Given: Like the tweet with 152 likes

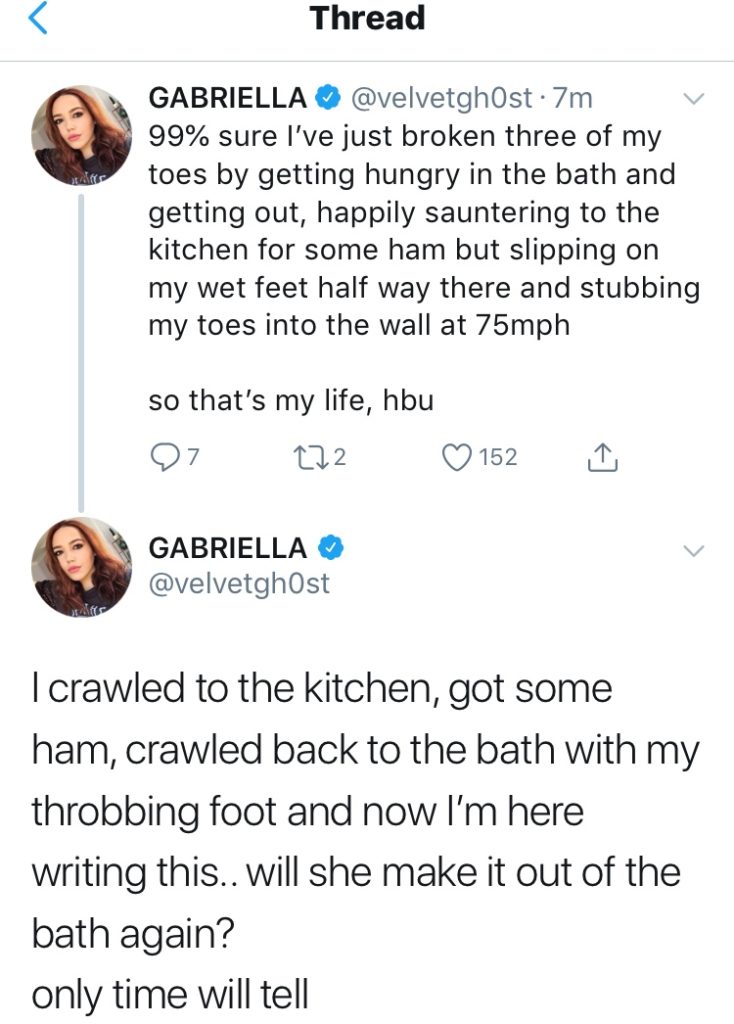Looking at the screenshot, I should [457, 458].
